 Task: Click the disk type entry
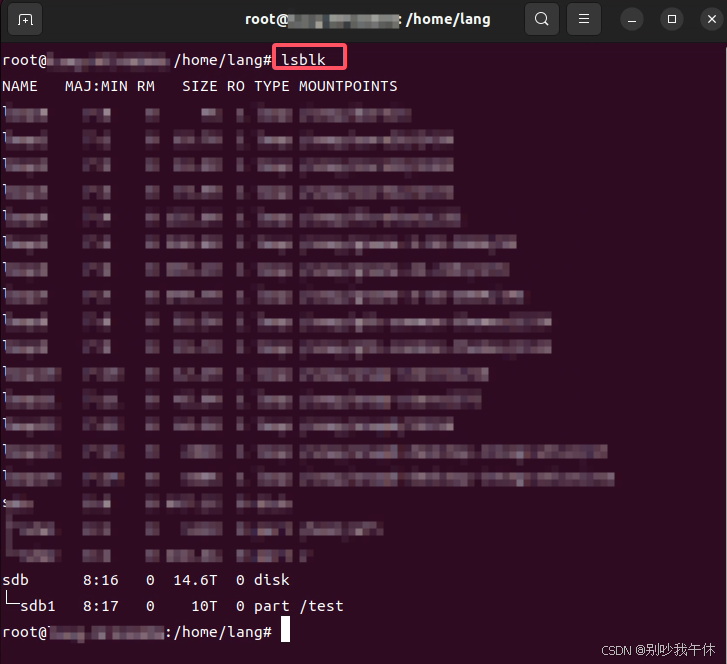tap(272, 580)
